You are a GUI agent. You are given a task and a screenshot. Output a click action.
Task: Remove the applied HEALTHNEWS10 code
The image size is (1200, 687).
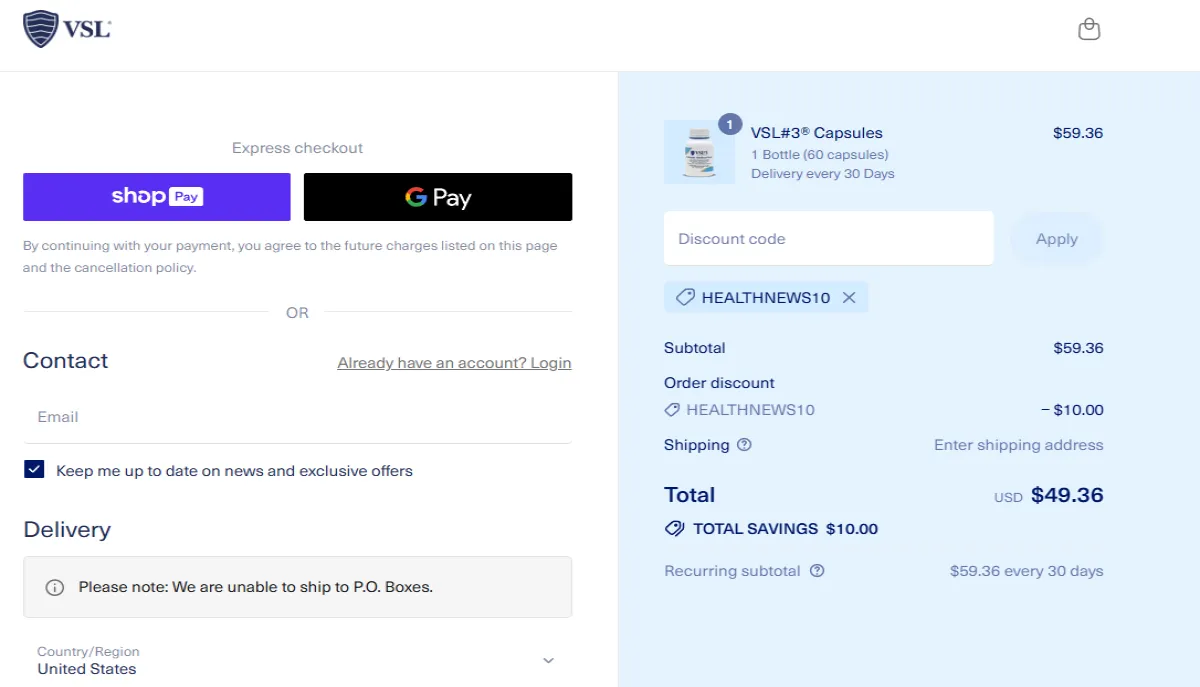pyautogui.click(x=850, y=297)
